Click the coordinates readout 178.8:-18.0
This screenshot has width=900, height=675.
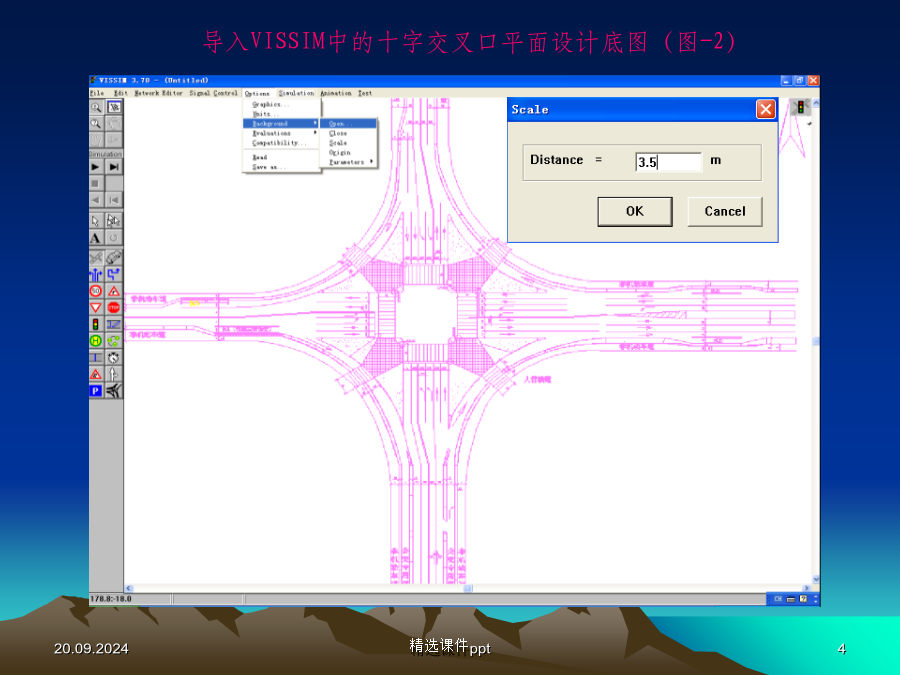coord(111,599)
